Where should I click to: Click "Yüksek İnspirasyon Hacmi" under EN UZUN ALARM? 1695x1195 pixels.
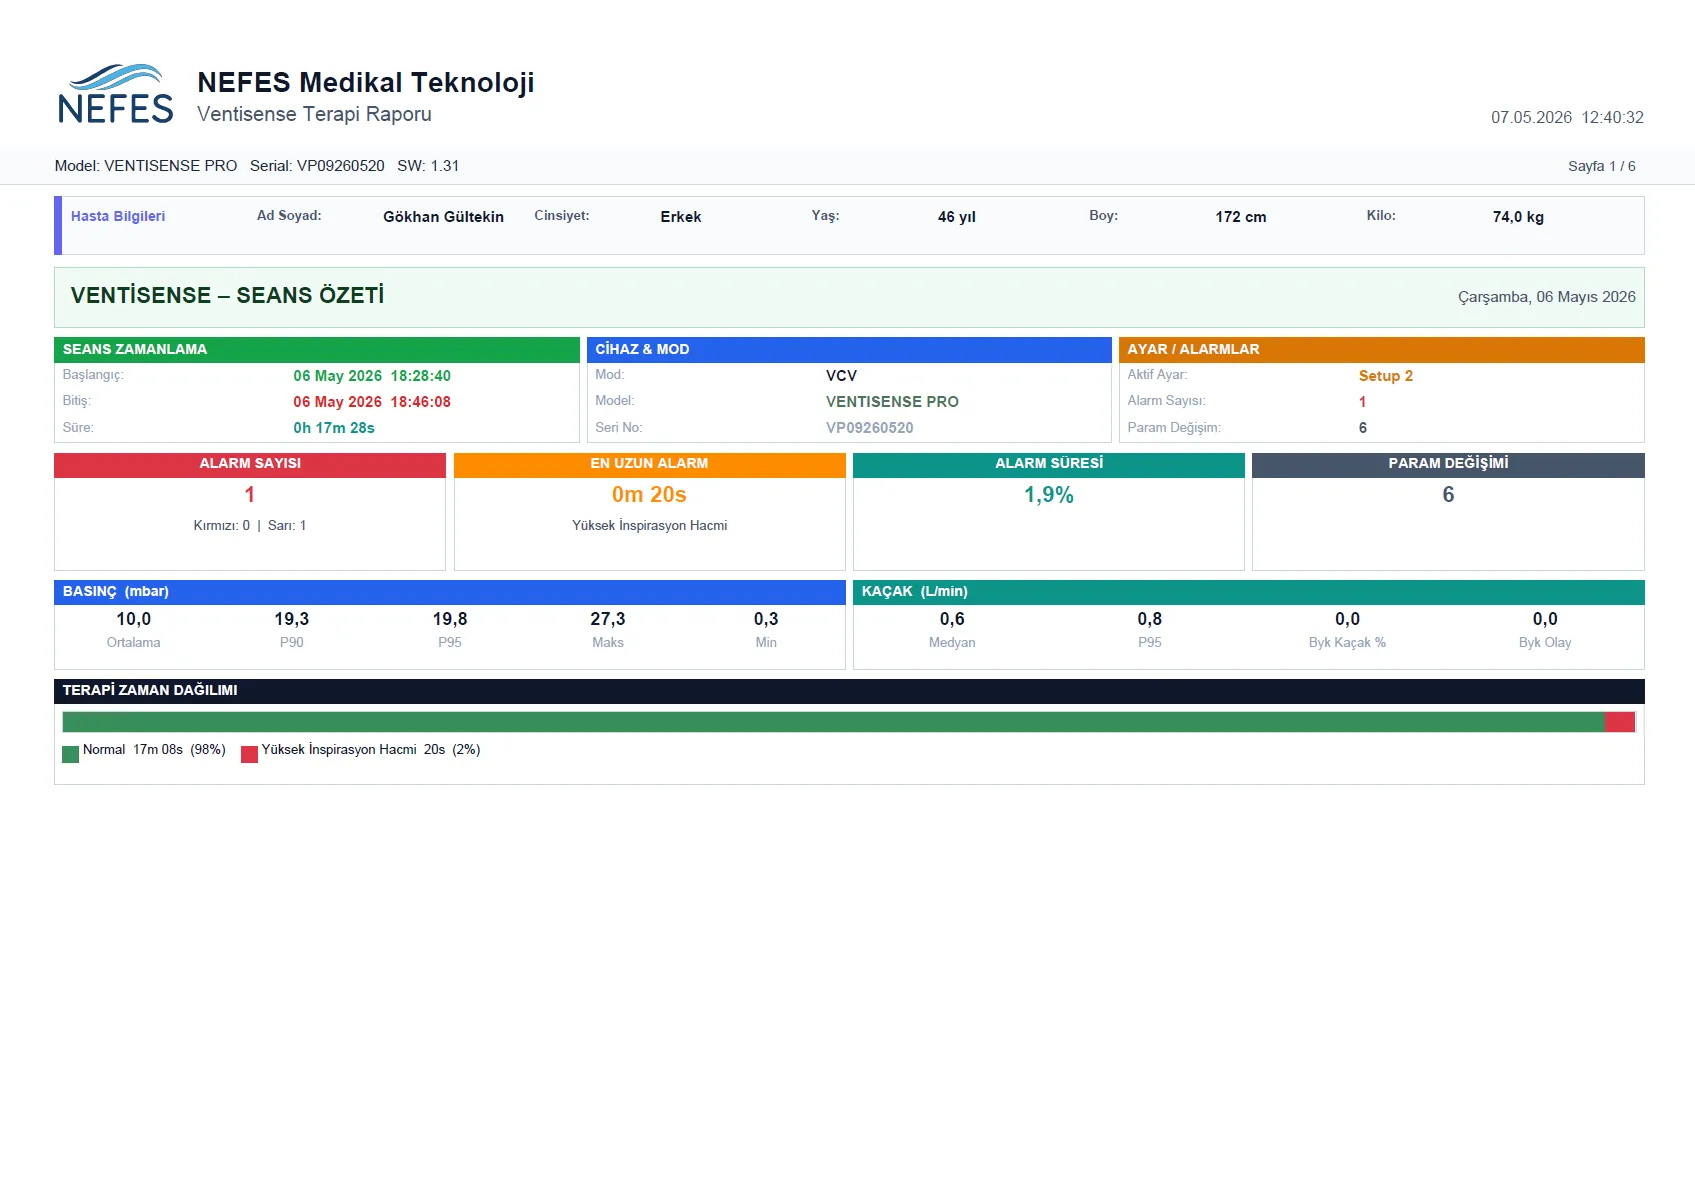tap(649, 526)
